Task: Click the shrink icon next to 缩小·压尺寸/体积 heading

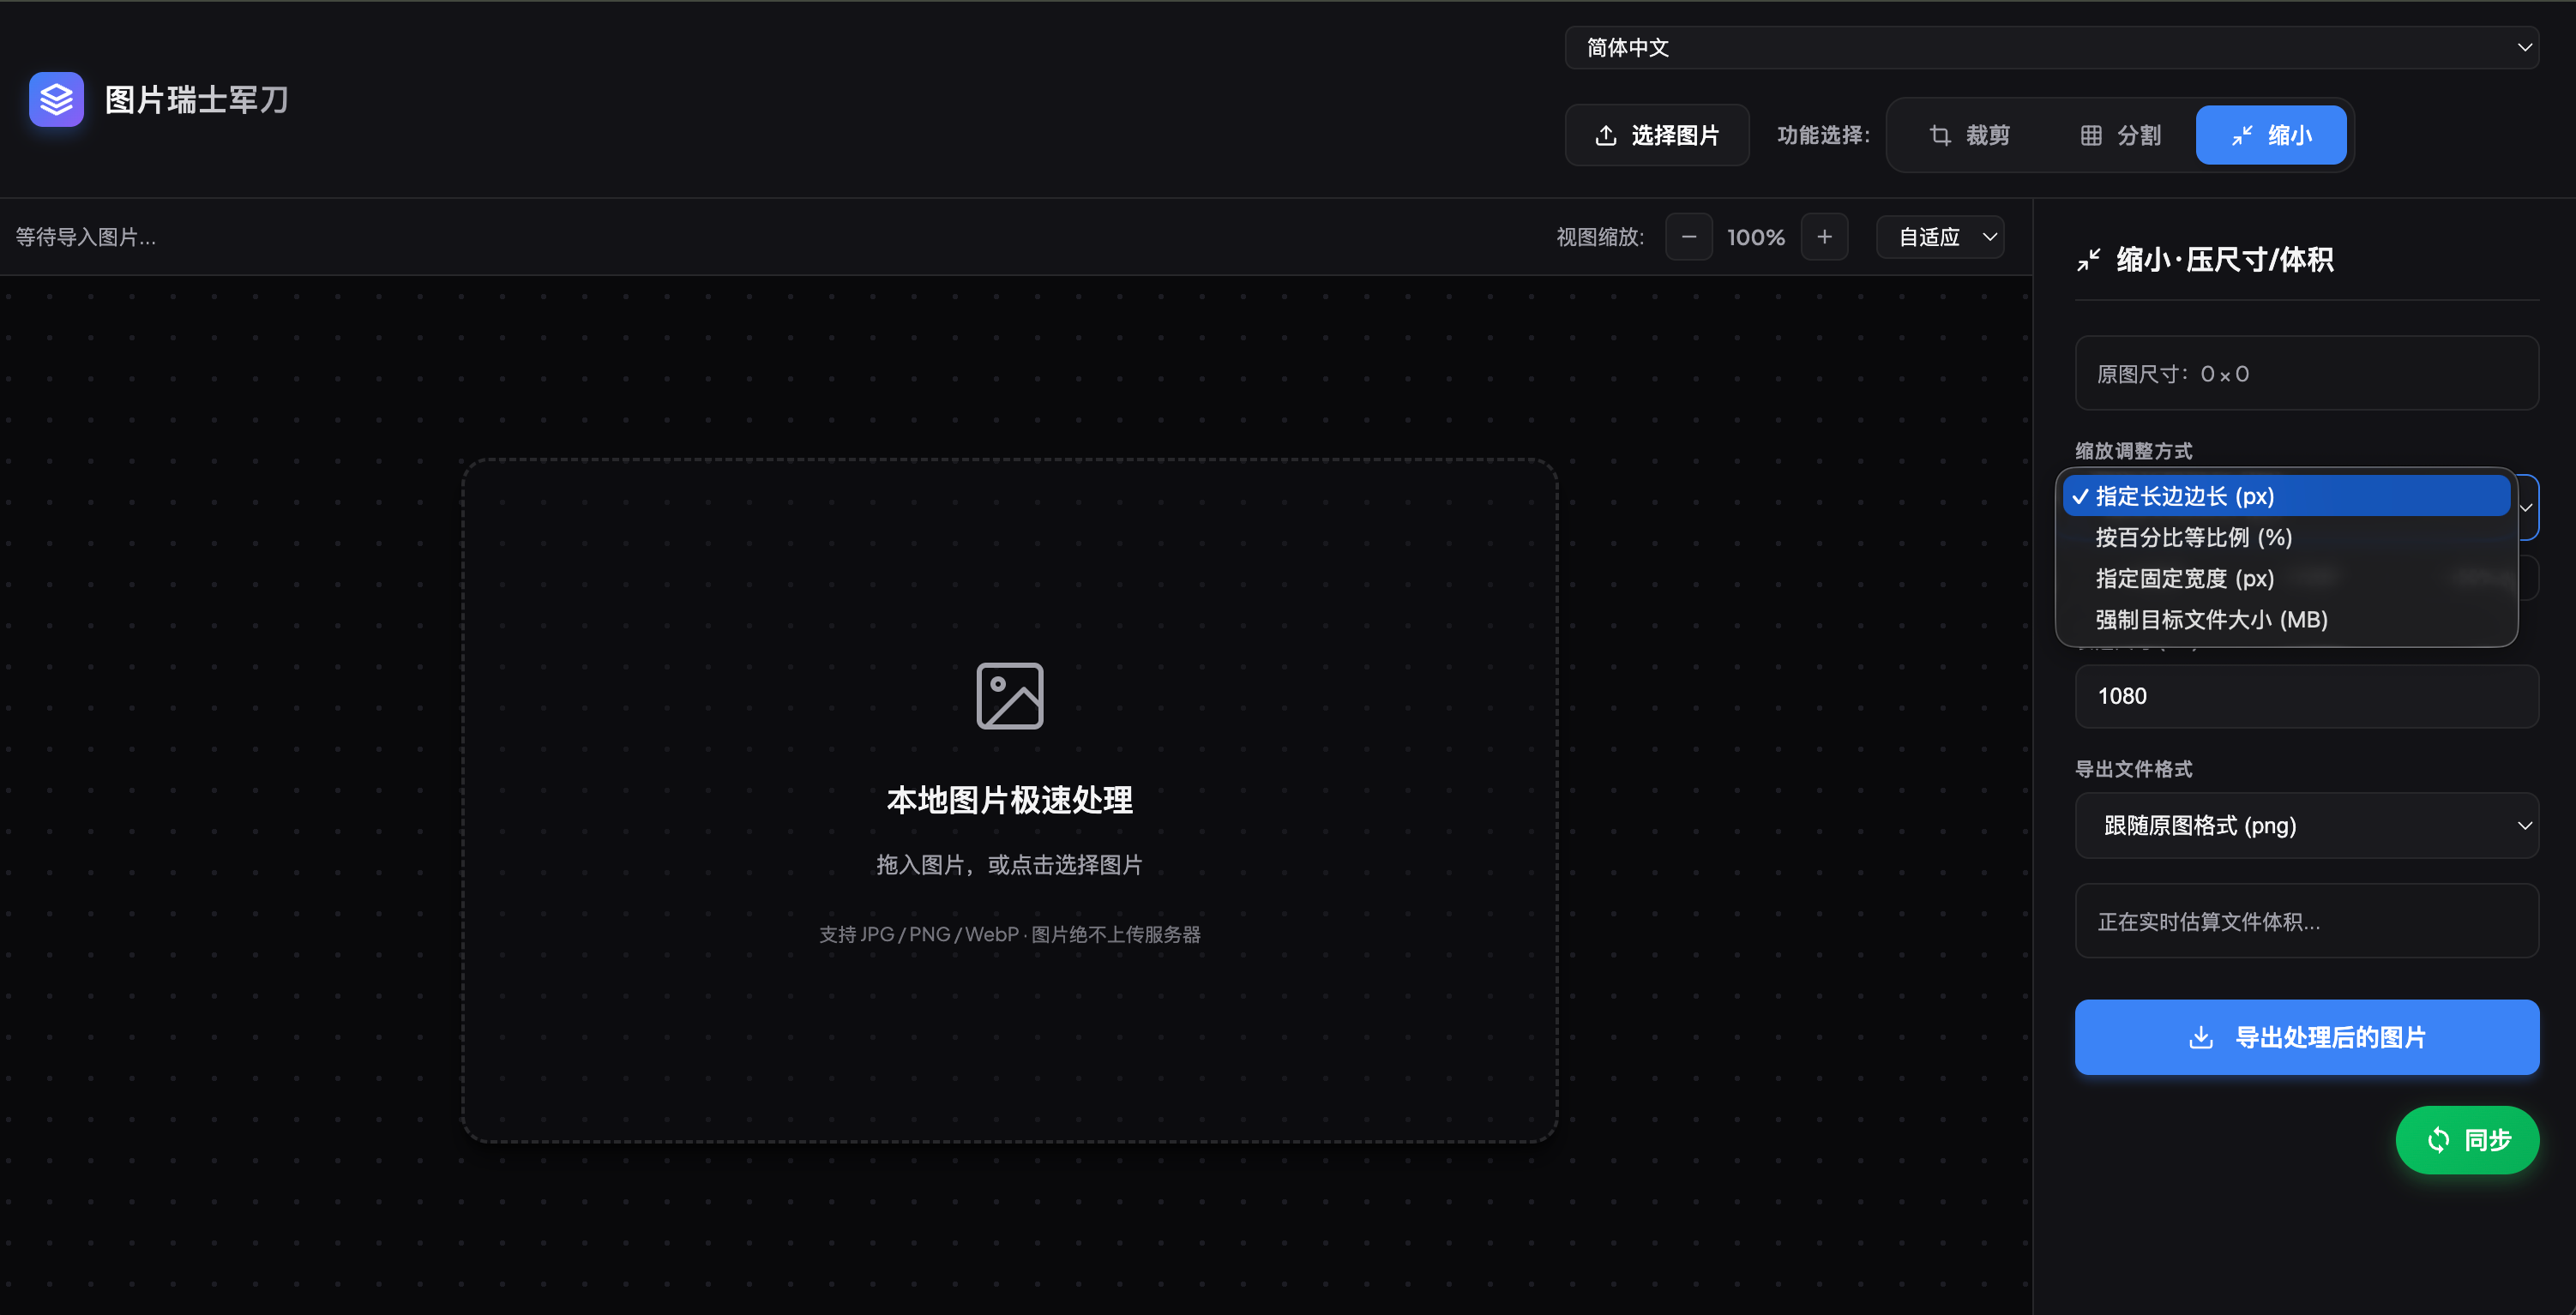Action: click(2089, 260)
